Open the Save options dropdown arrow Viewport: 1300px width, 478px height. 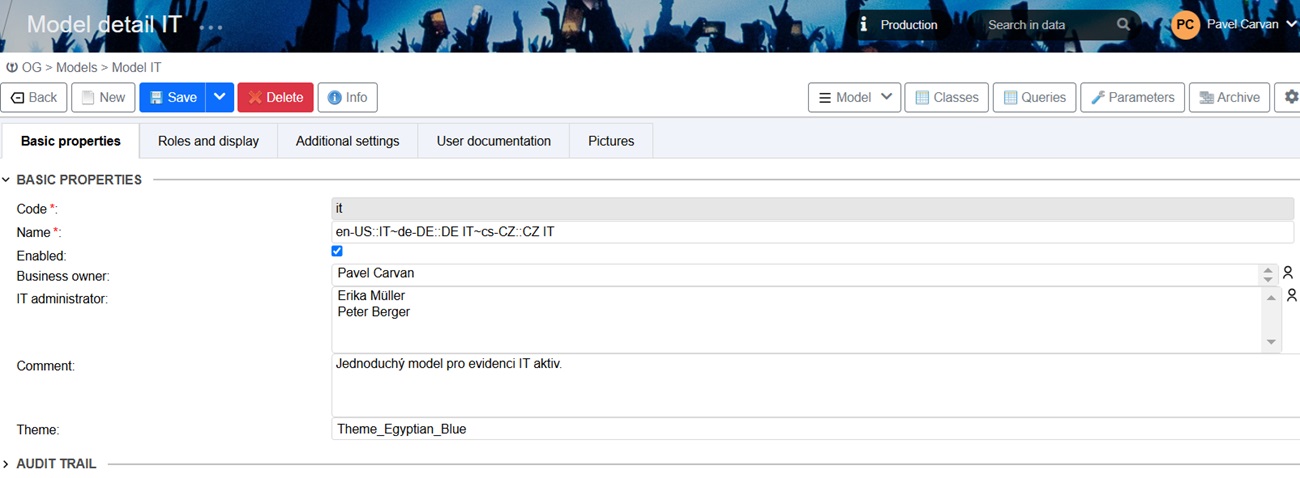pos(220,97)
